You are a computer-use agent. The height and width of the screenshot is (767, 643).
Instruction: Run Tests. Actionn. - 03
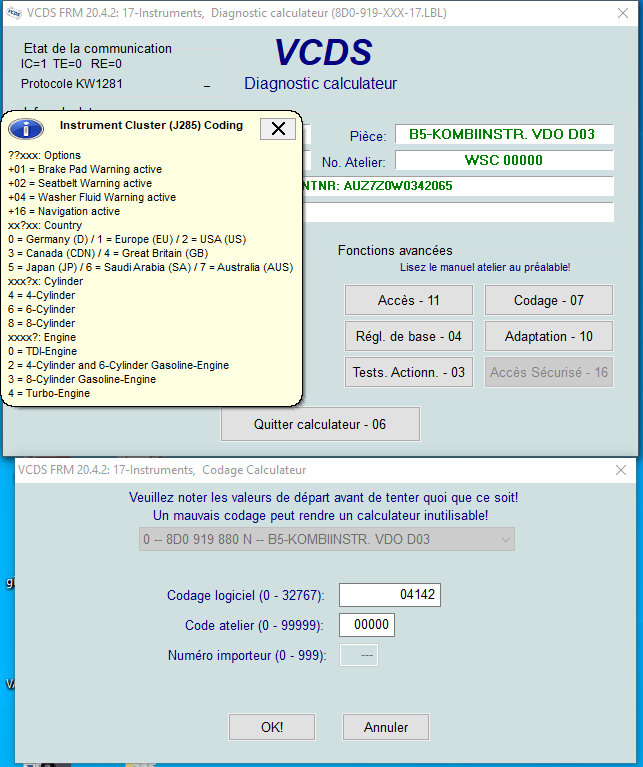point(409,372)
